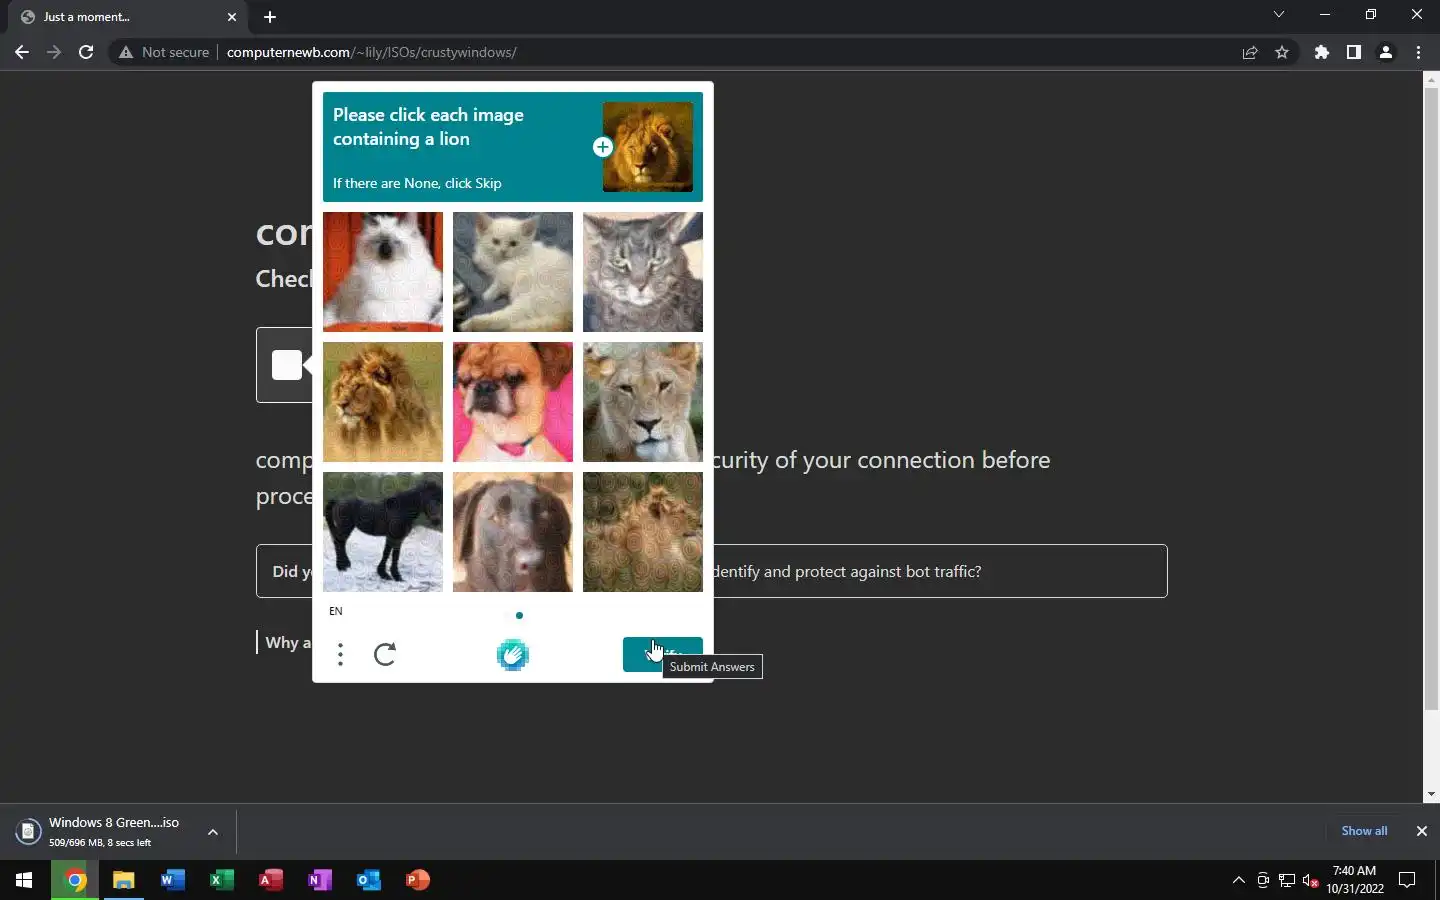This screenshot has height=900, width=1440.
Task: Select the male lion with mane image
Action: click(383, 402)
